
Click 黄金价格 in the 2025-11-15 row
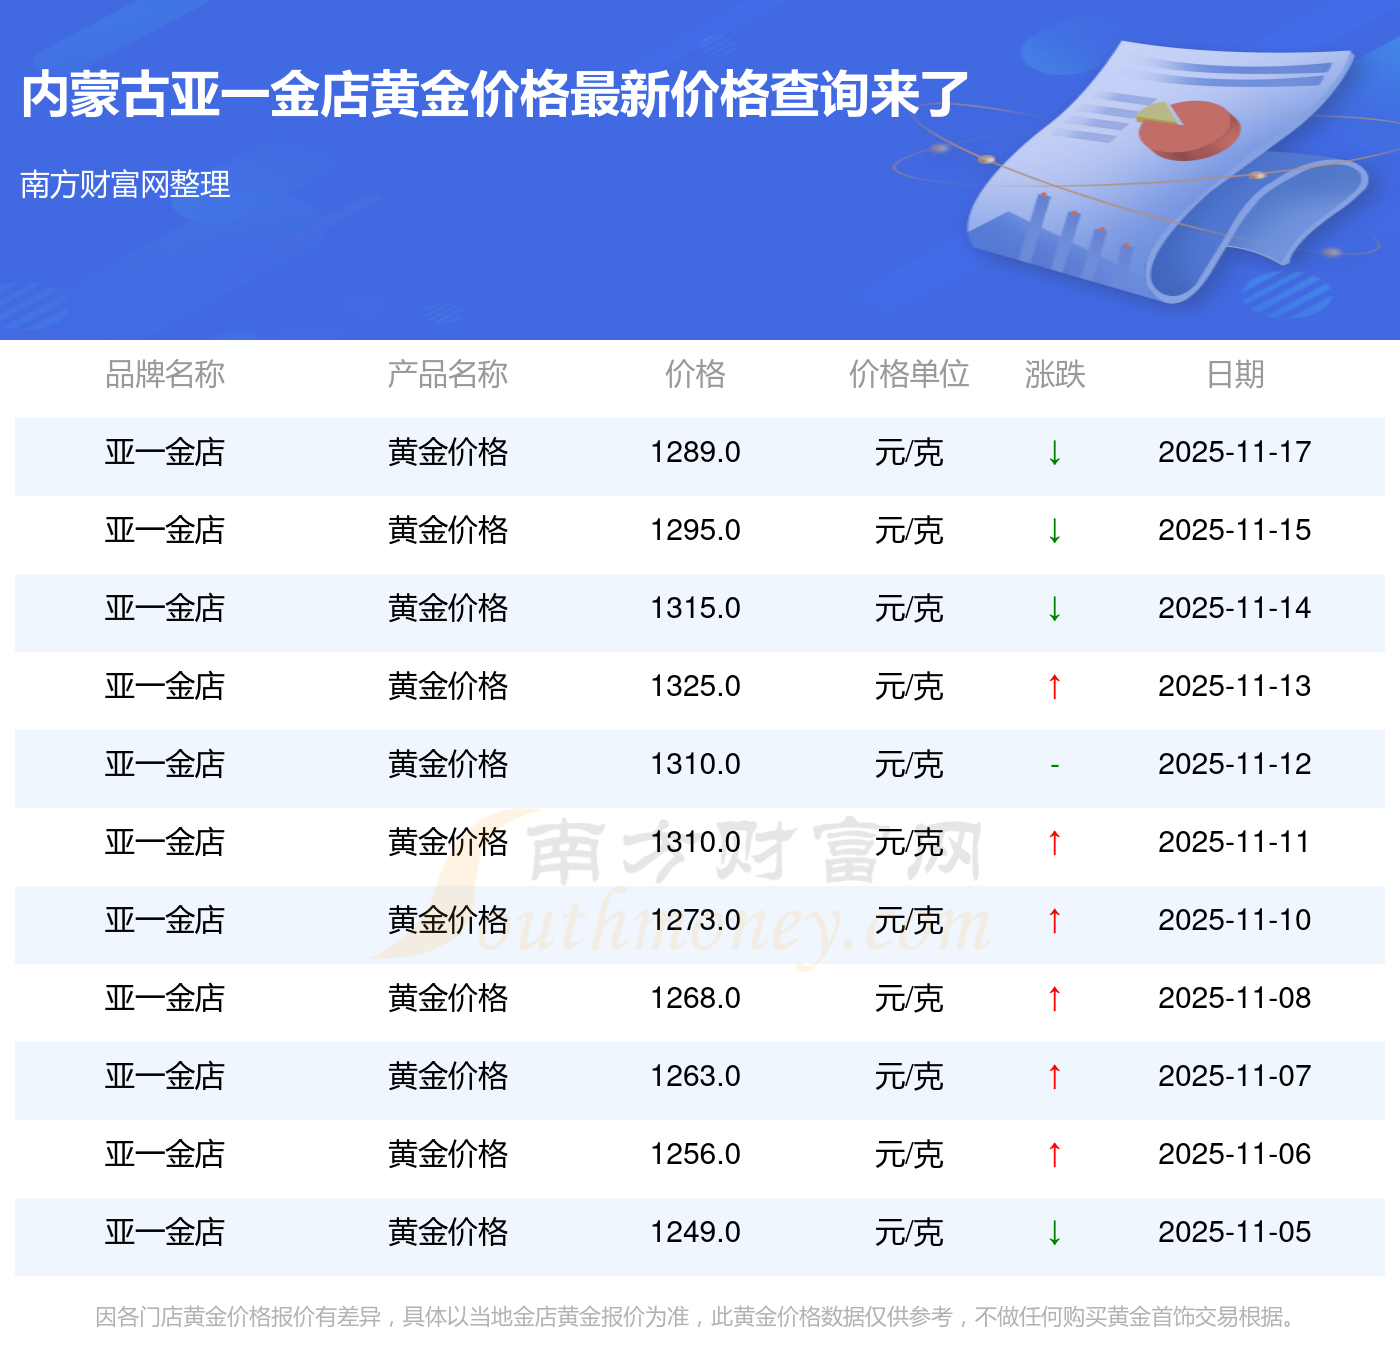point(447,530)
